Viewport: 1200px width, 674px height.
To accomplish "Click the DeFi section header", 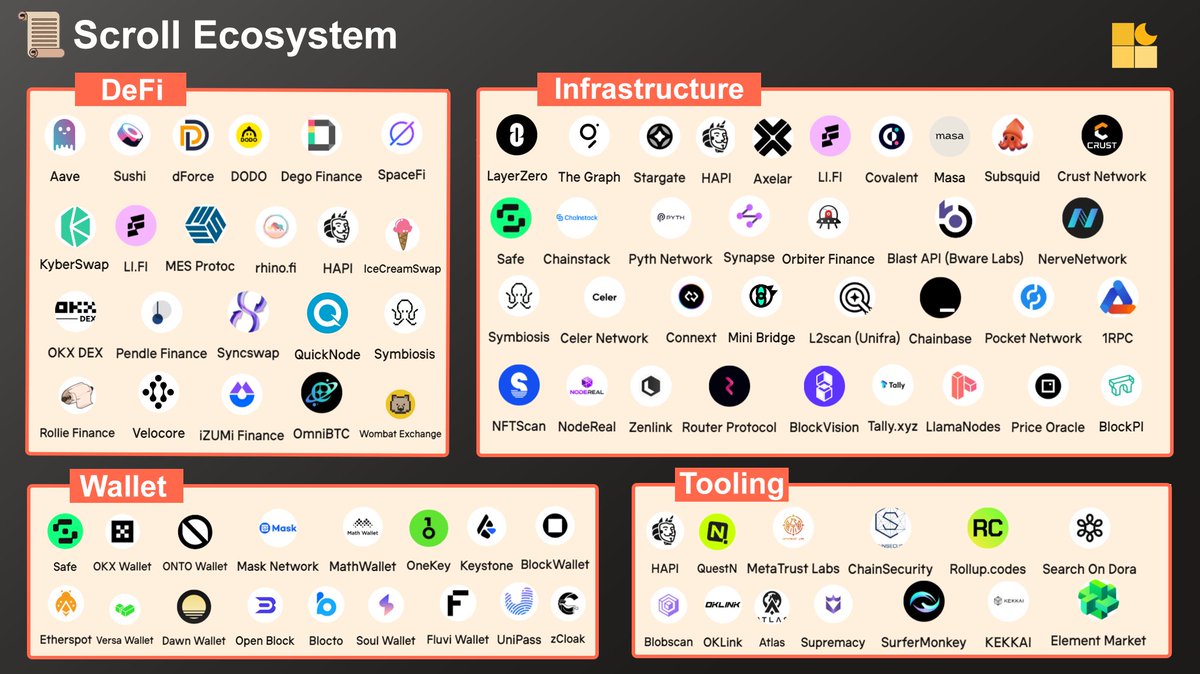I will tap(131, 90).
